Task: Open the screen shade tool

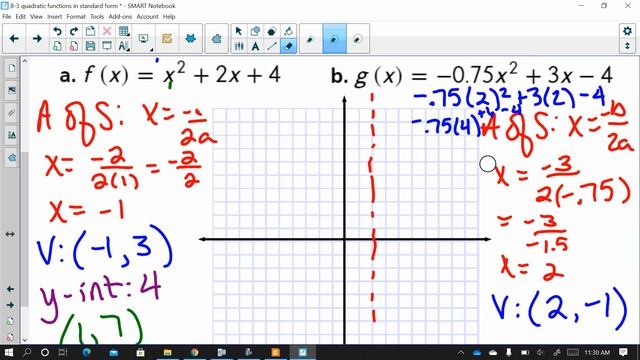Action: coord(107,46)
